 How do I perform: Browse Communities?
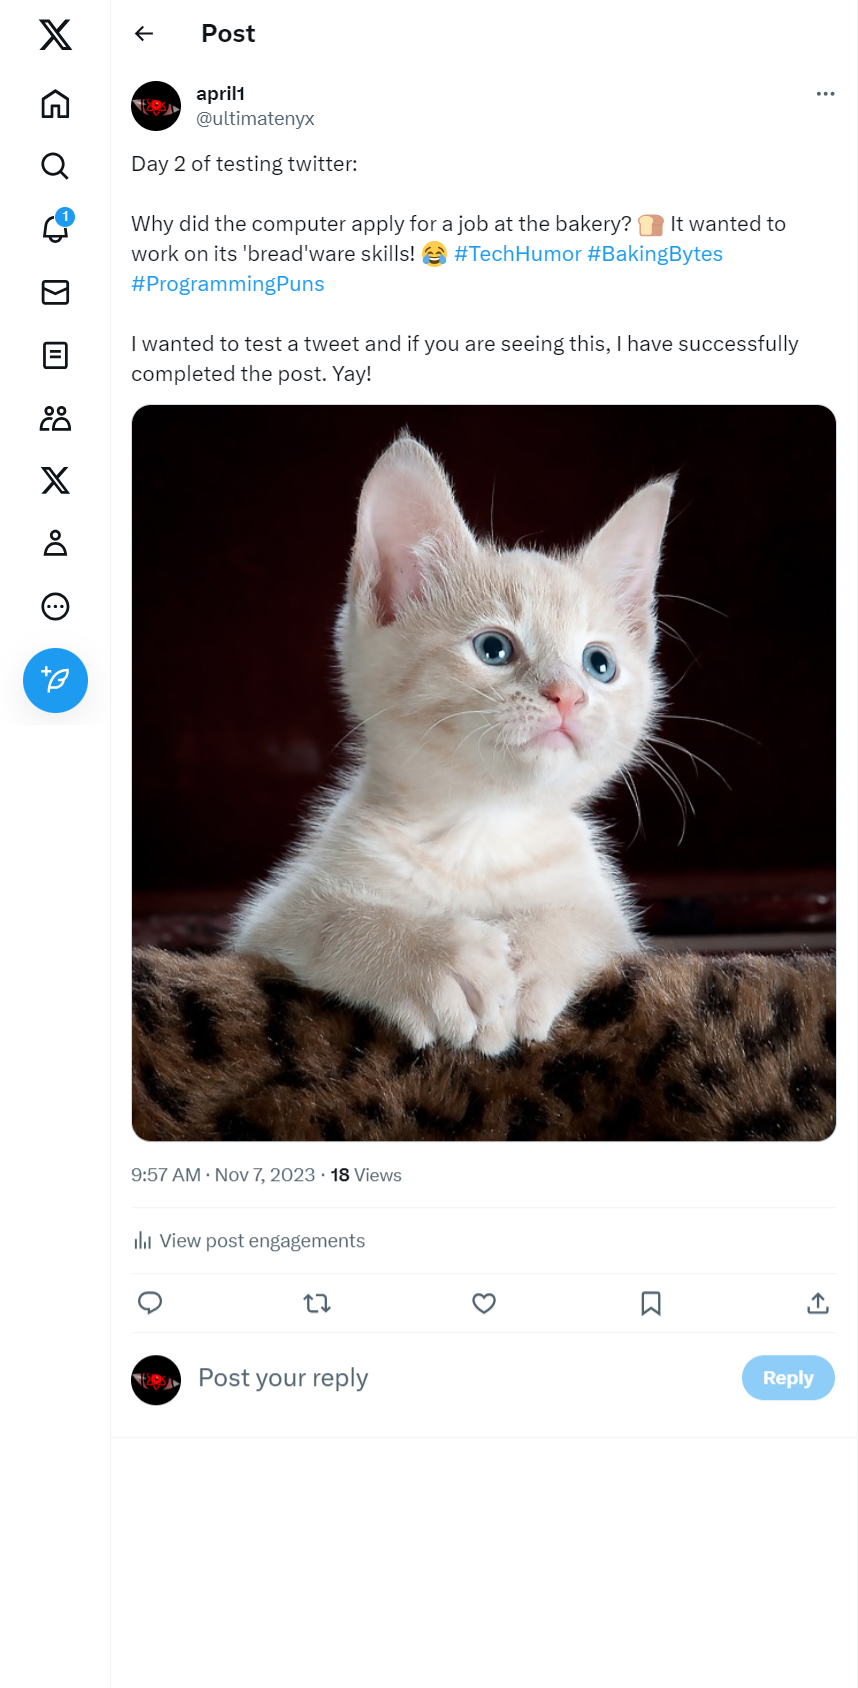tap(55, 418)
